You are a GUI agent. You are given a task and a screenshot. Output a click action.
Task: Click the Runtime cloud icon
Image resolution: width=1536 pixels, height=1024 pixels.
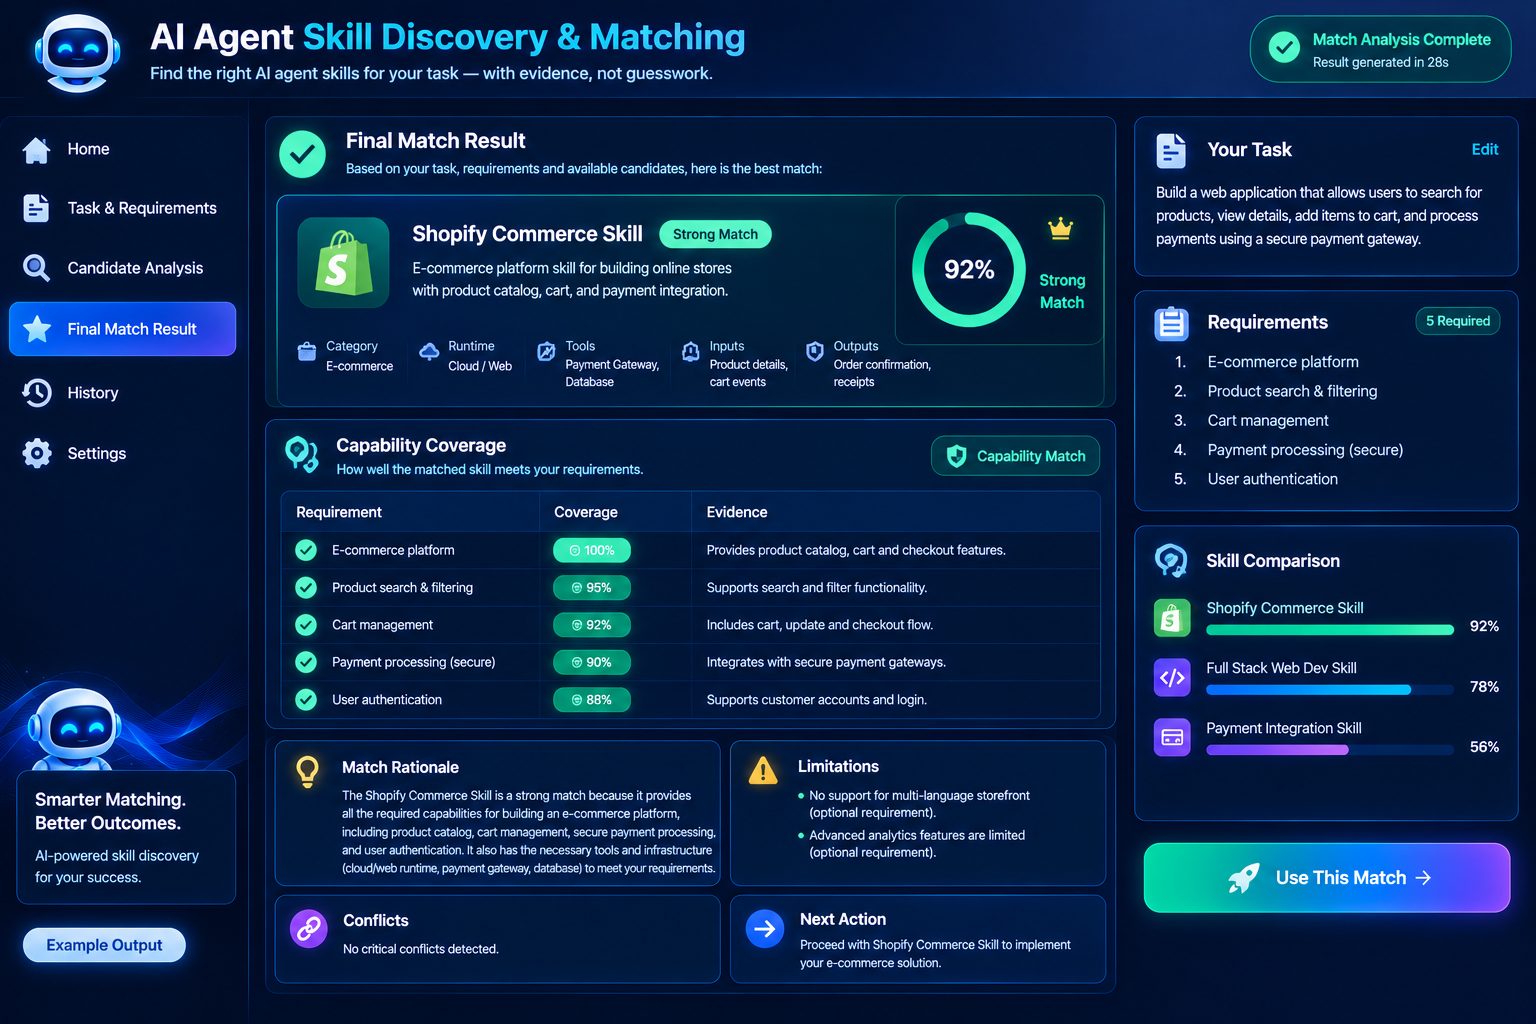coord(429,352)
